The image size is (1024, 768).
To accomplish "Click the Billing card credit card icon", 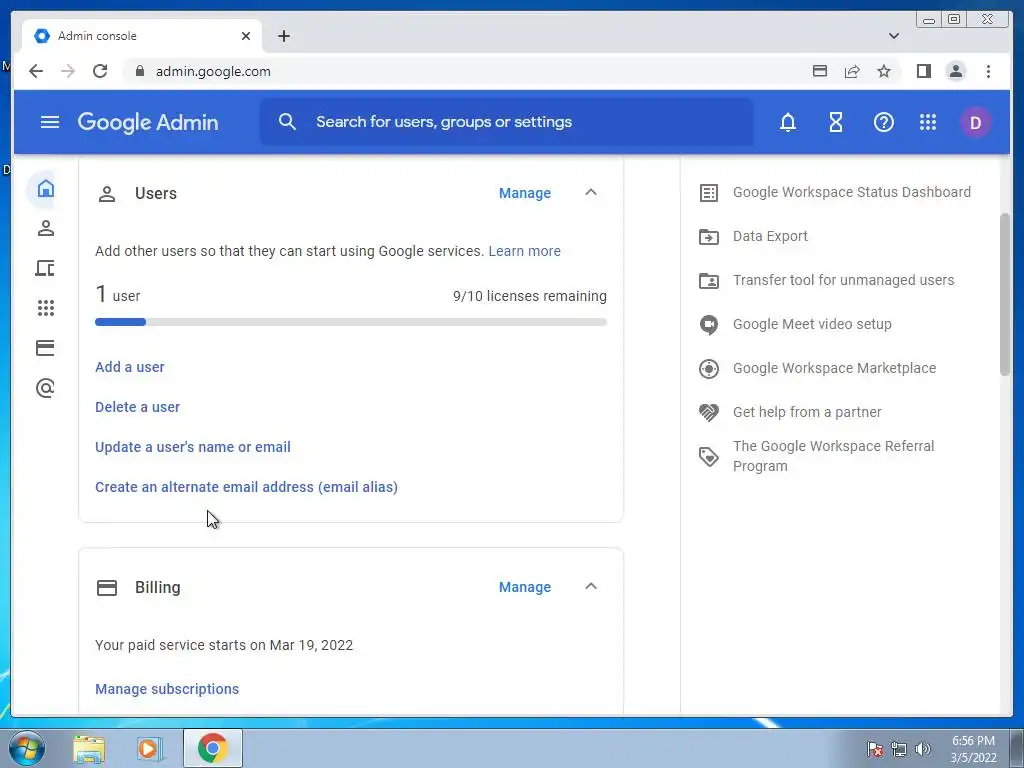I will tap(107, 588).
